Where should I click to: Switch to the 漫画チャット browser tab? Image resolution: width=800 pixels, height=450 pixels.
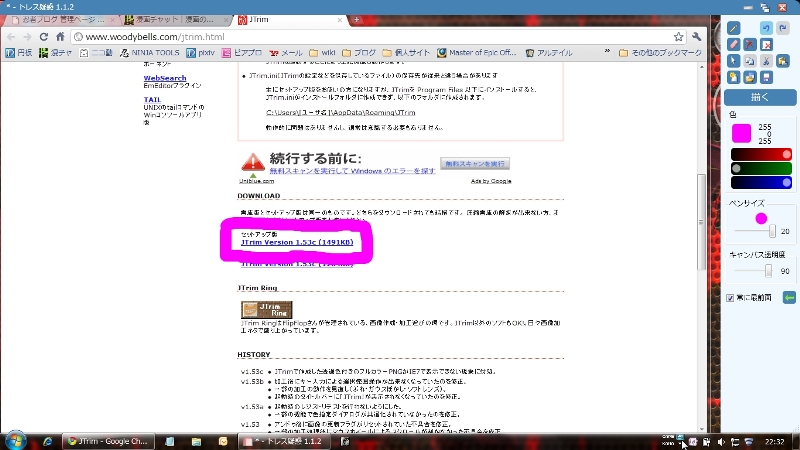click(x=176, y=20)
